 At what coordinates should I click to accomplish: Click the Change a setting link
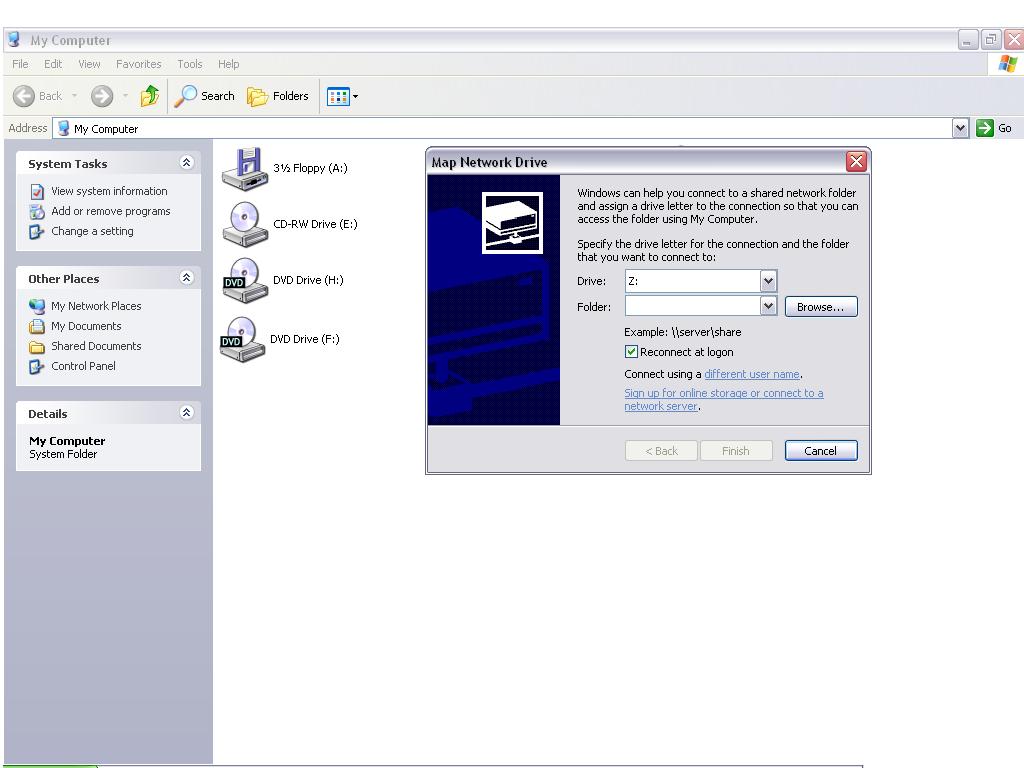(92, 231)
